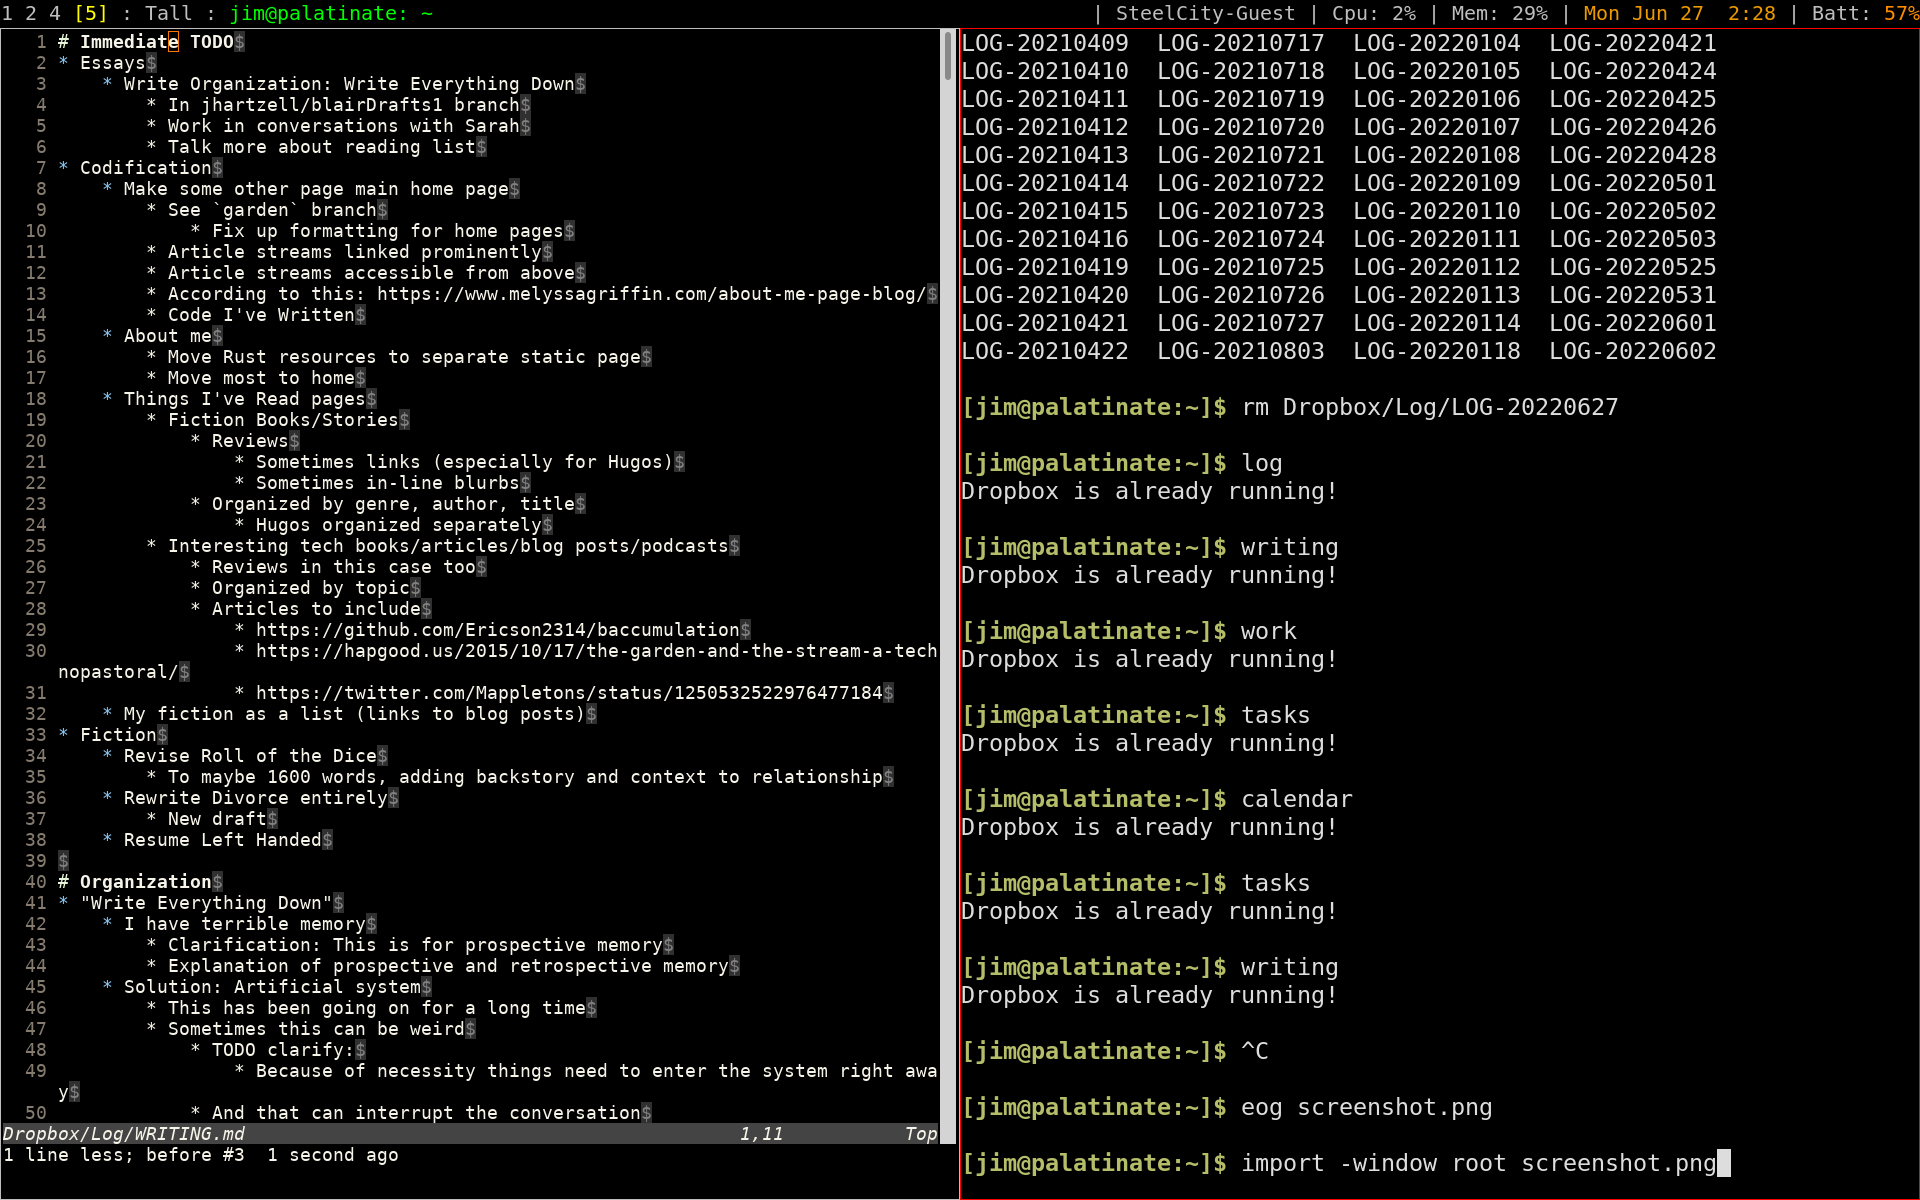Click LOG-20210409 in terminal listing
The width and height of the screenshot is (1920, 1200).
(1045, 43)
